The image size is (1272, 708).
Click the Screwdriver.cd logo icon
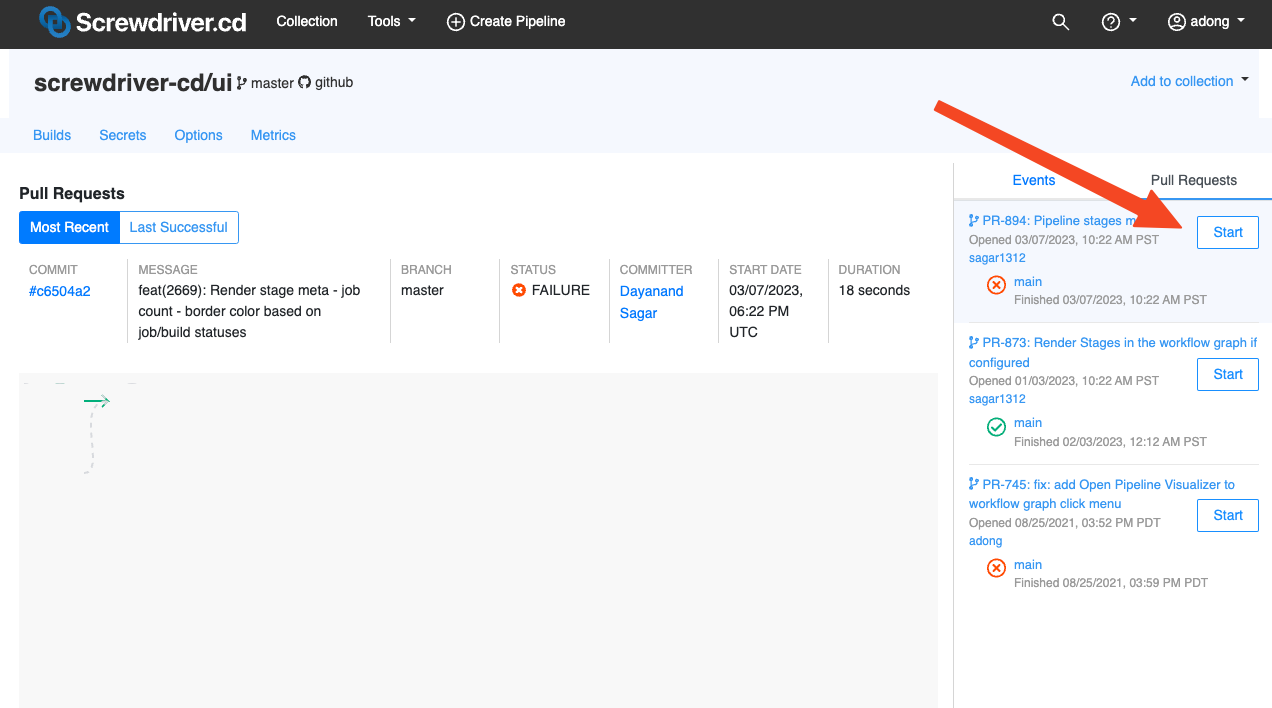(54, 21)
